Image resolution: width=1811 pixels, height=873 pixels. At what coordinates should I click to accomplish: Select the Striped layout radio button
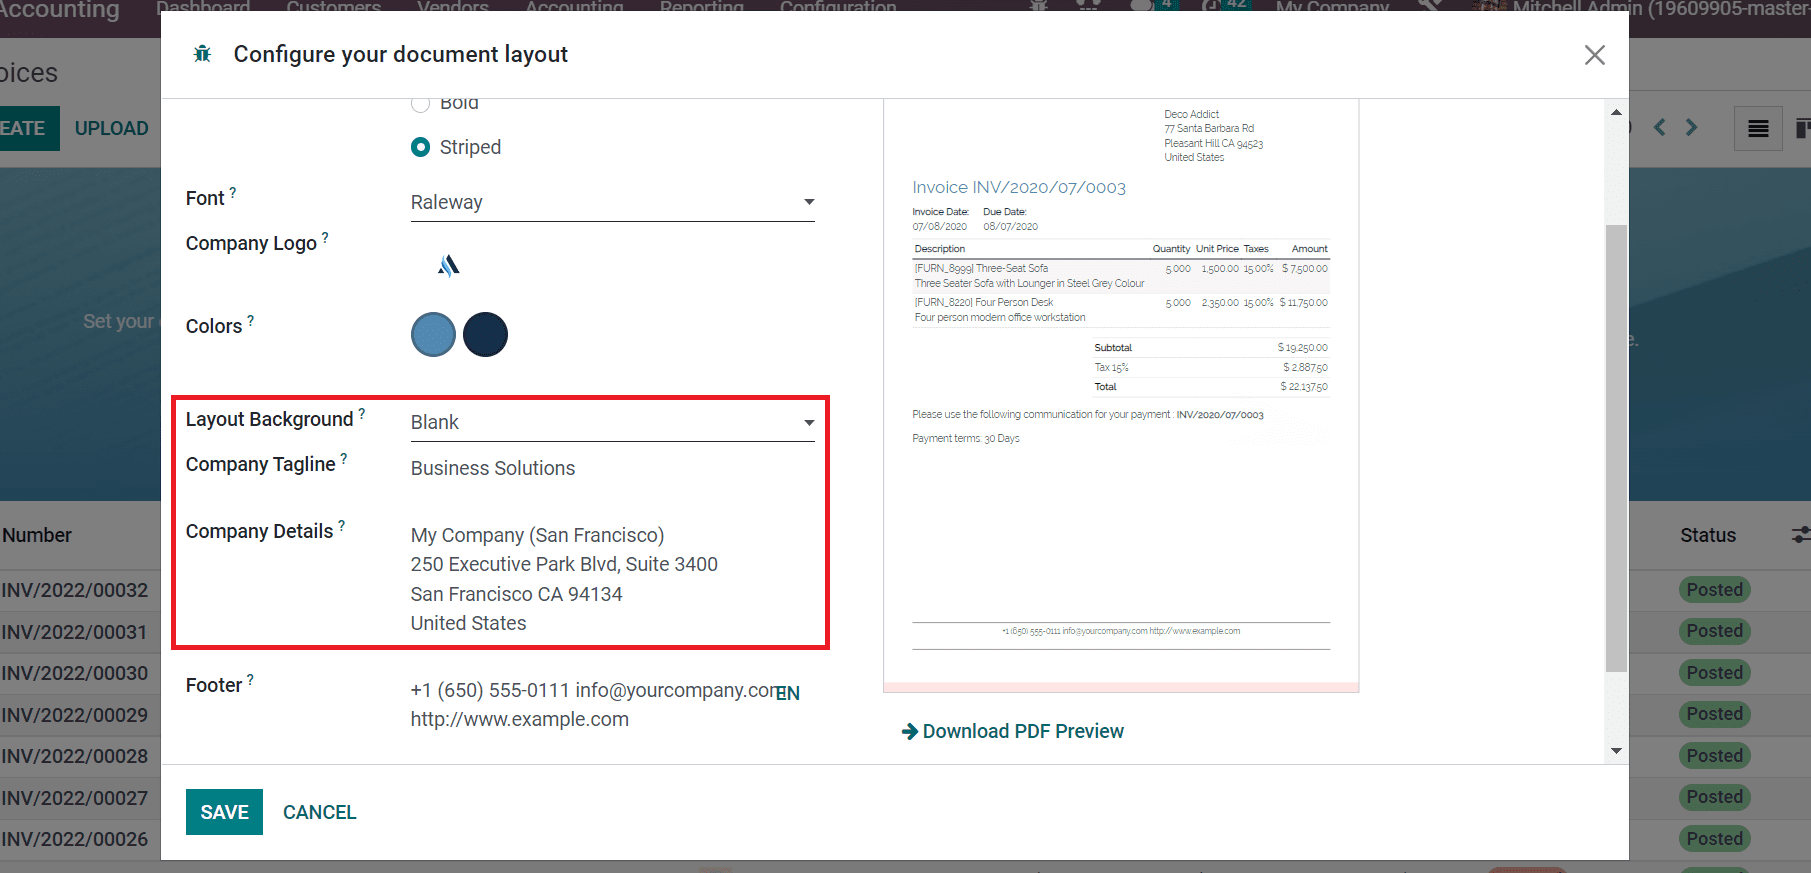(421, 147)
